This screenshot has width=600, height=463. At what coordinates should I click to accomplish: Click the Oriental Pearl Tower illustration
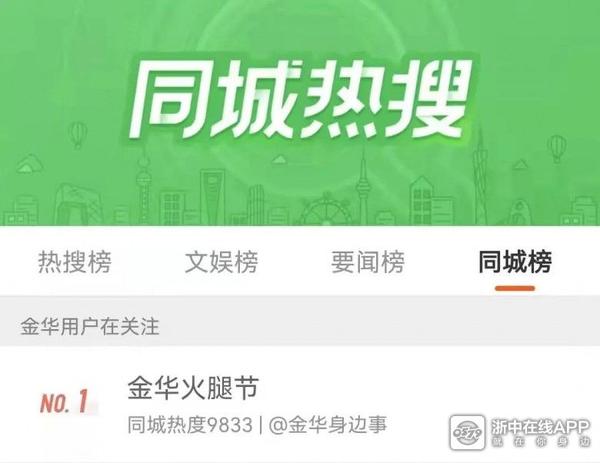click(144, 188)
